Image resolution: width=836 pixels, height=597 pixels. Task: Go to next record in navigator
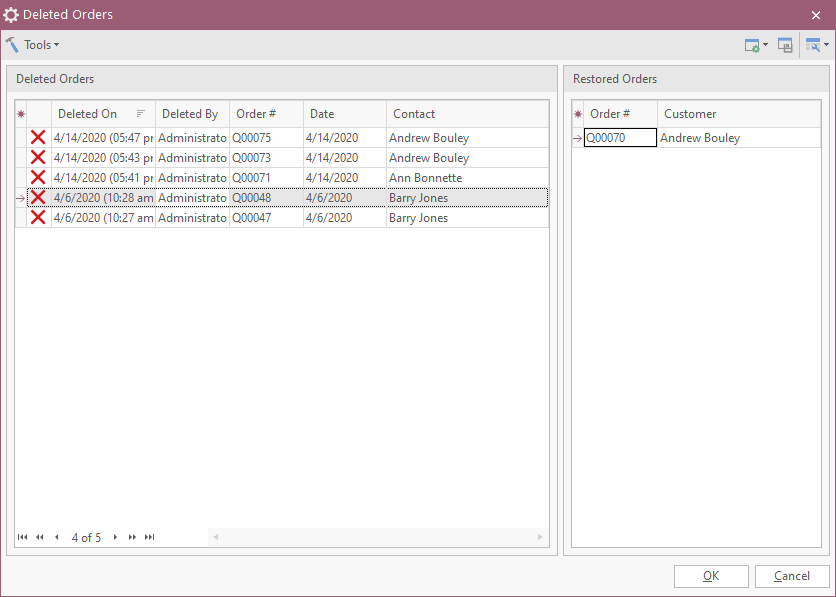(x=115, y=537)
